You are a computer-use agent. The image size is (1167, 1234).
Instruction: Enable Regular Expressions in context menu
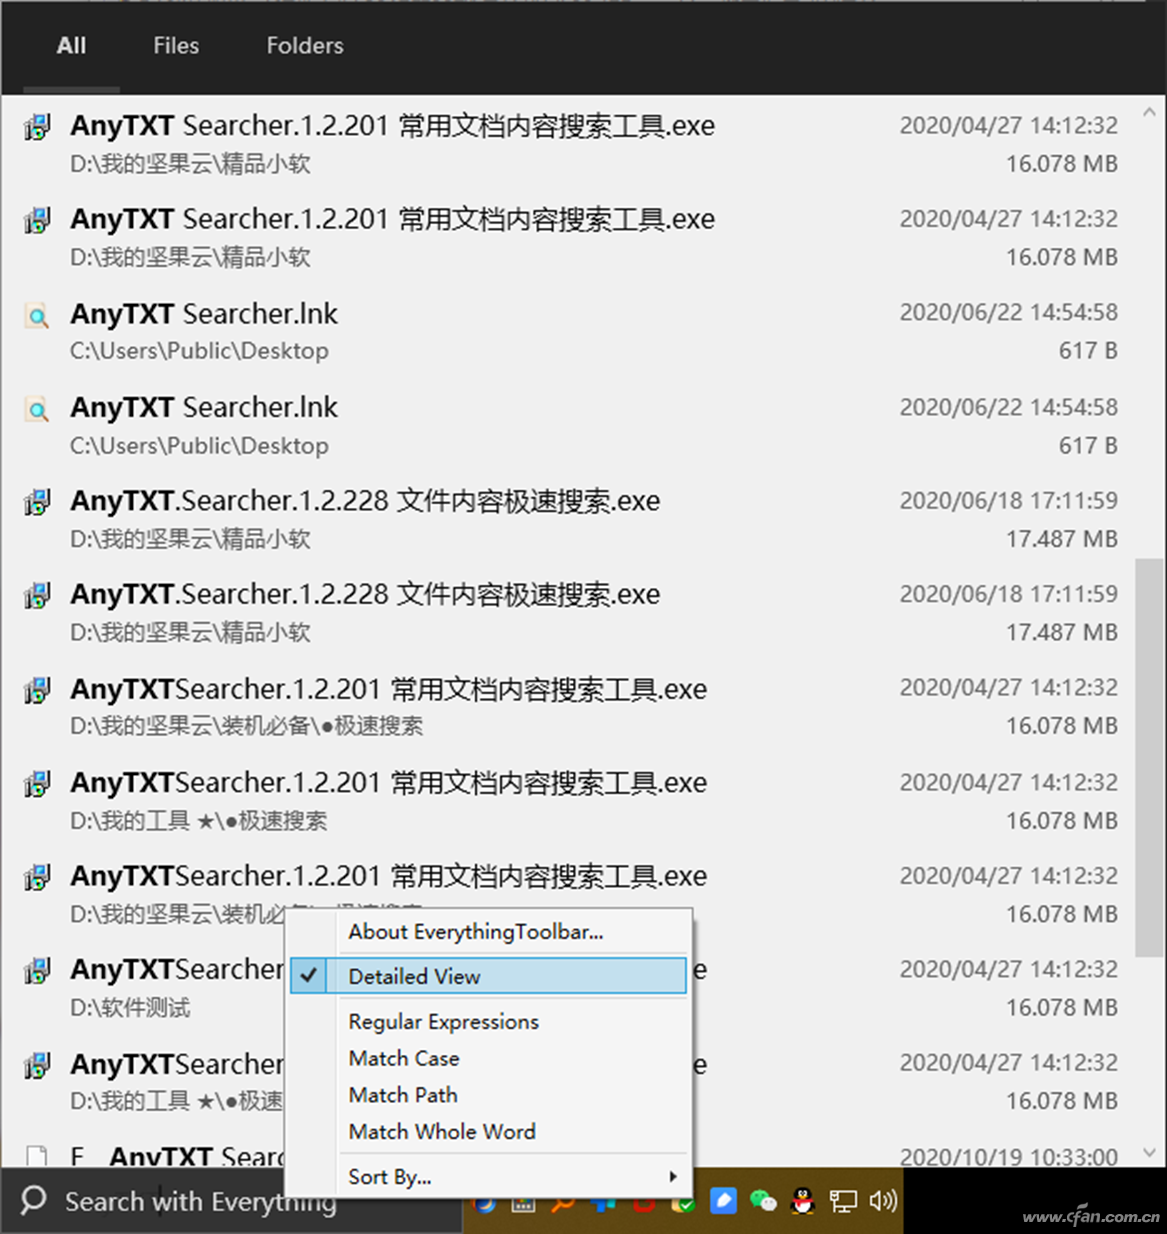click(x=443, y=1022)
